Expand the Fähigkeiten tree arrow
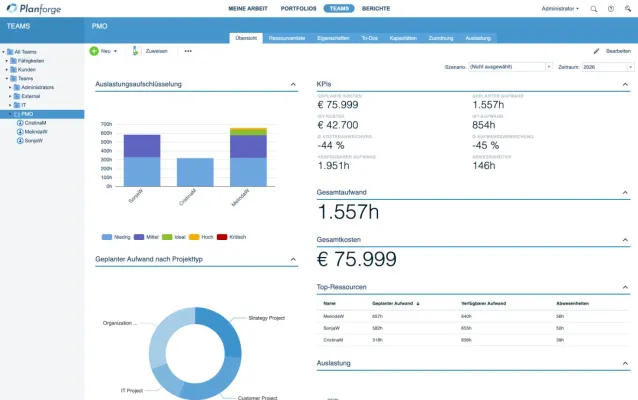Image resolution: width=638 pixels, height=400 pixels. click(7, 61)
